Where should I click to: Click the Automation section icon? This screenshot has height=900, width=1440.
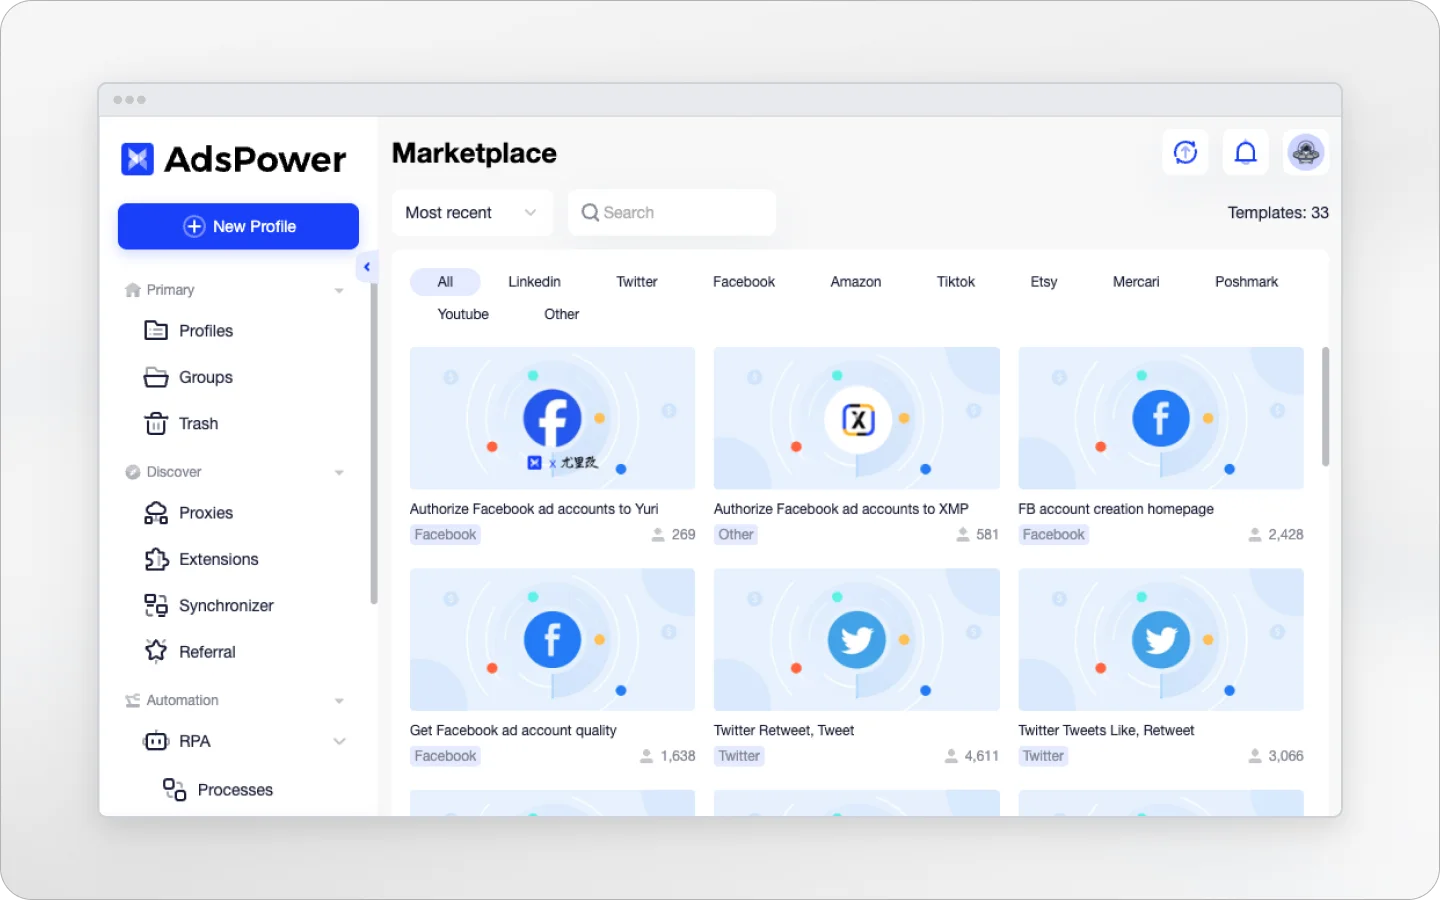tap(133, 701)
